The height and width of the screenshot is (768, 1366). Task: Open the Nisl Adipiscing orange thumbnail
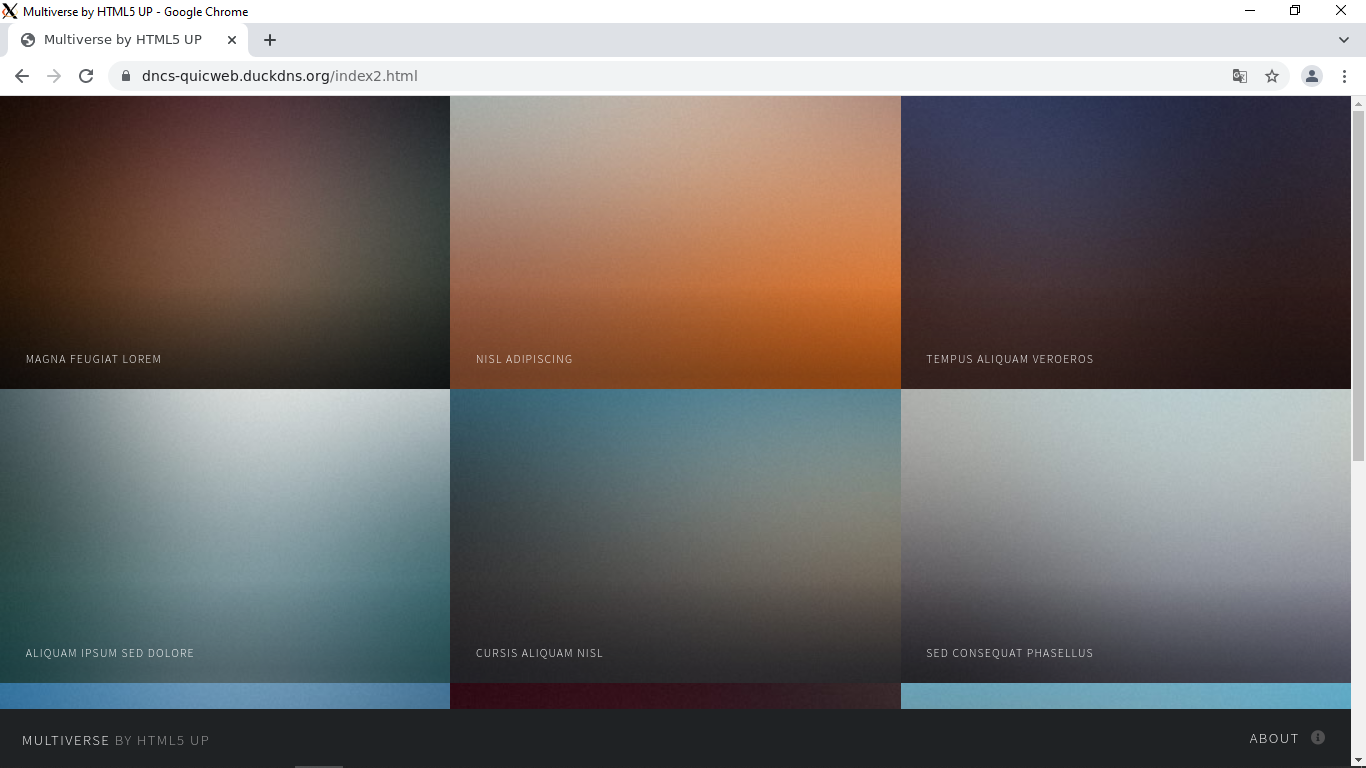click(x=675, y=242)
